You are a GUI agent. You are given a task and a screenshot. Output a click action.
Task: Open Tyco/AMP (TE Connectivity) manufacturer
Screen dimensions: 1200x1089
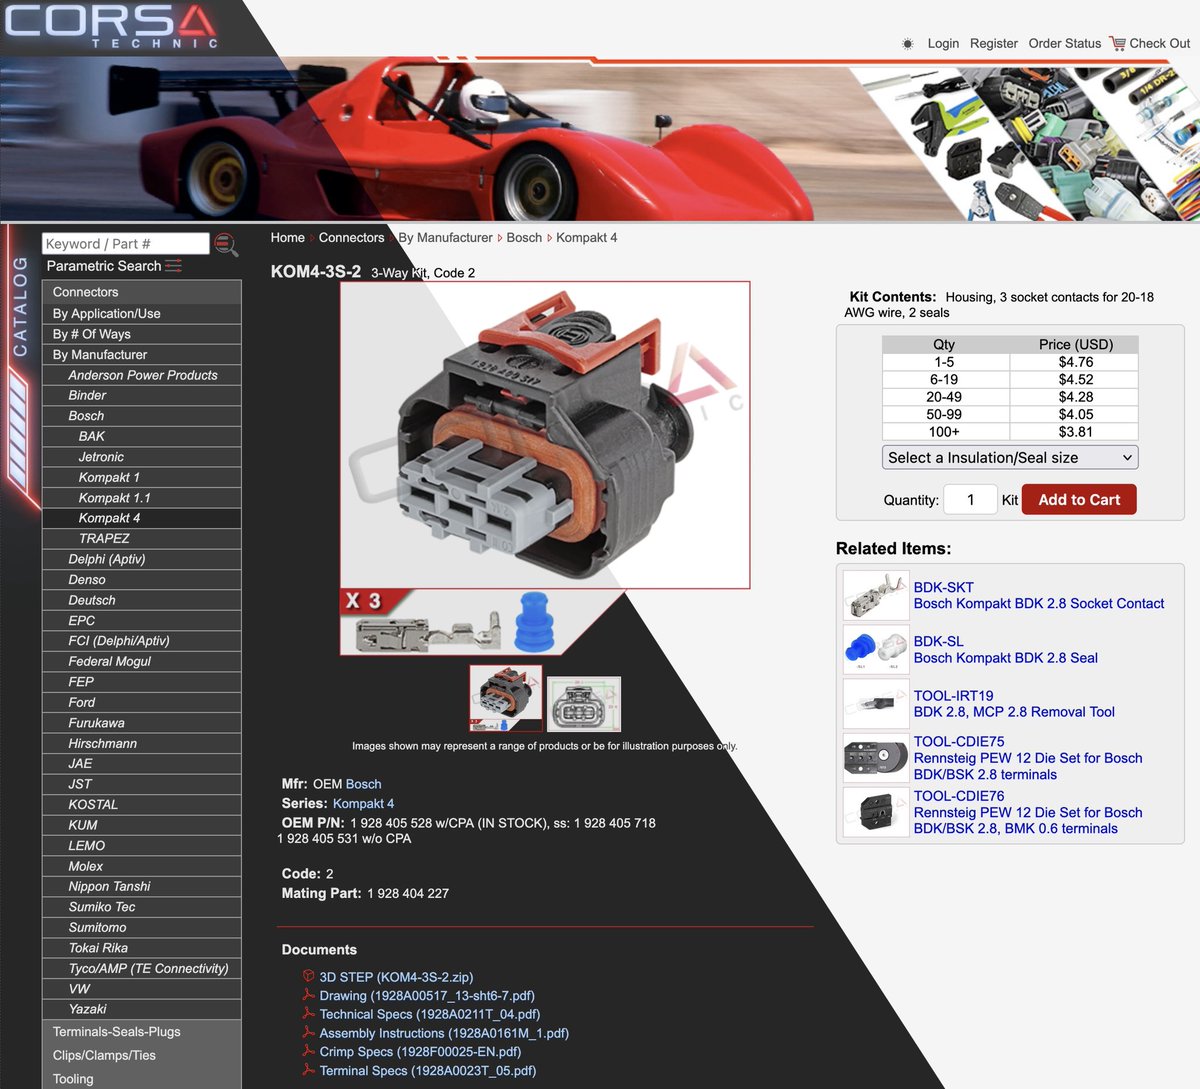142,968
